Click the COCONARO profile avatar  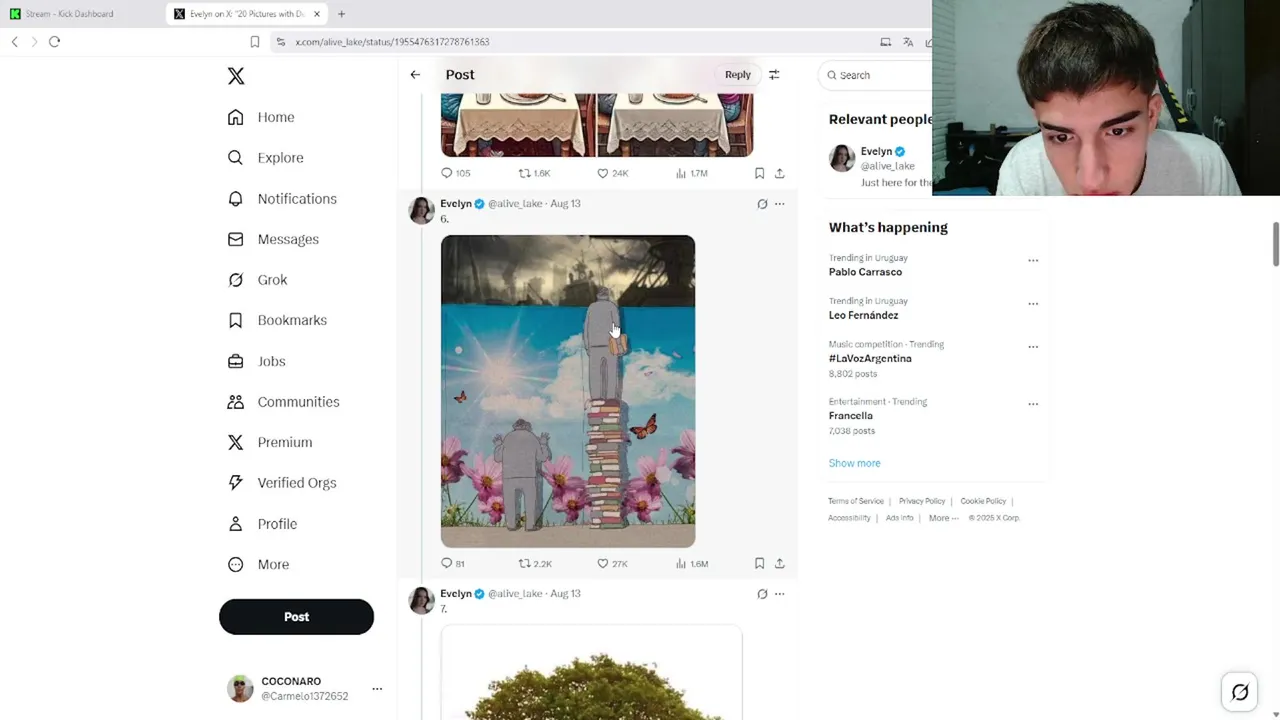[240, 688]
